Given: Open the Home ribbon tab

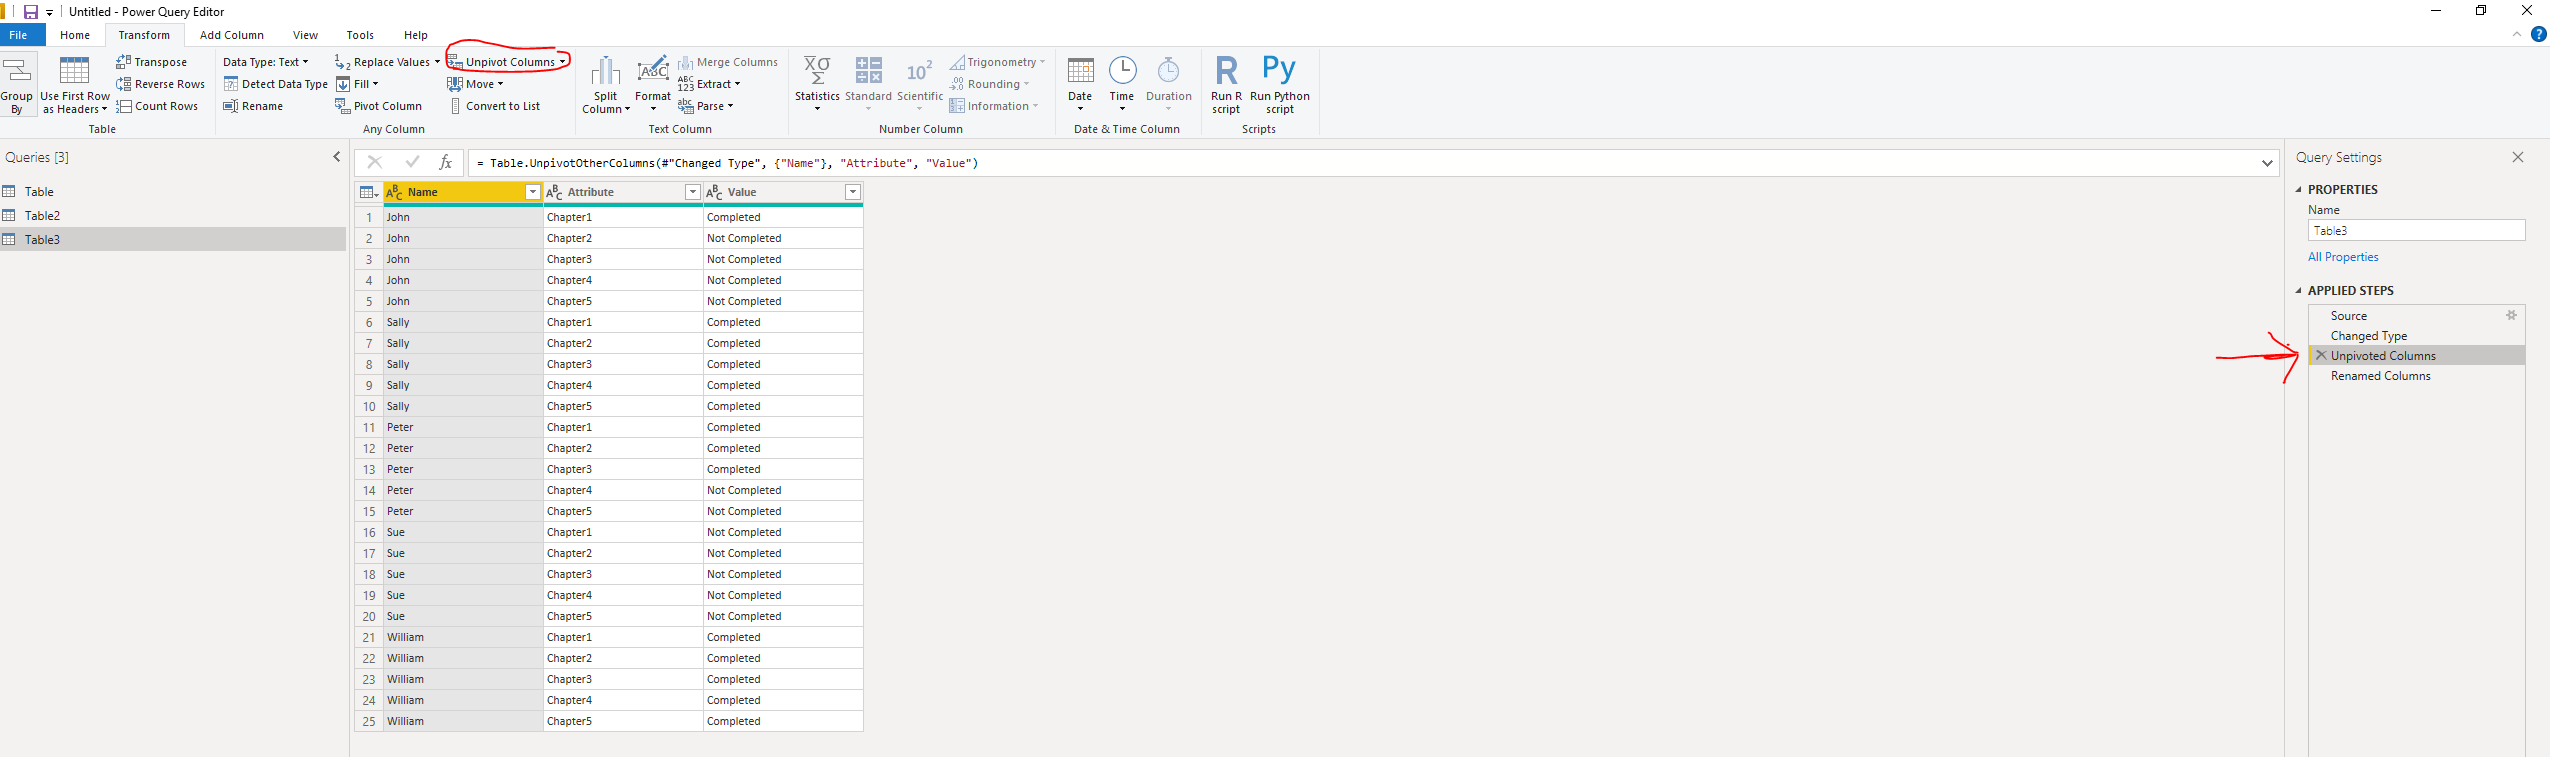Looking at the screenshot, I should [75, 35].
